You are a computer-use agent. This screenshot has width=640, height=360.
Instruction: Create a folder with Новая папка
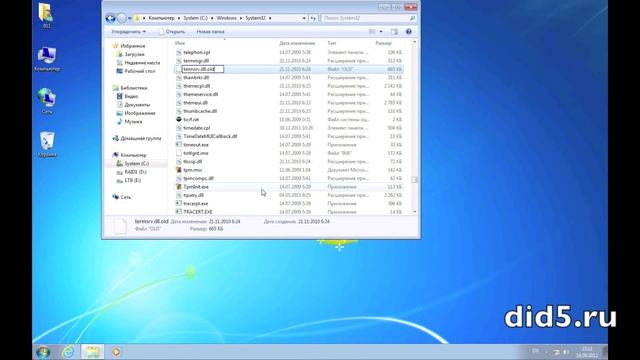(211, 31)
